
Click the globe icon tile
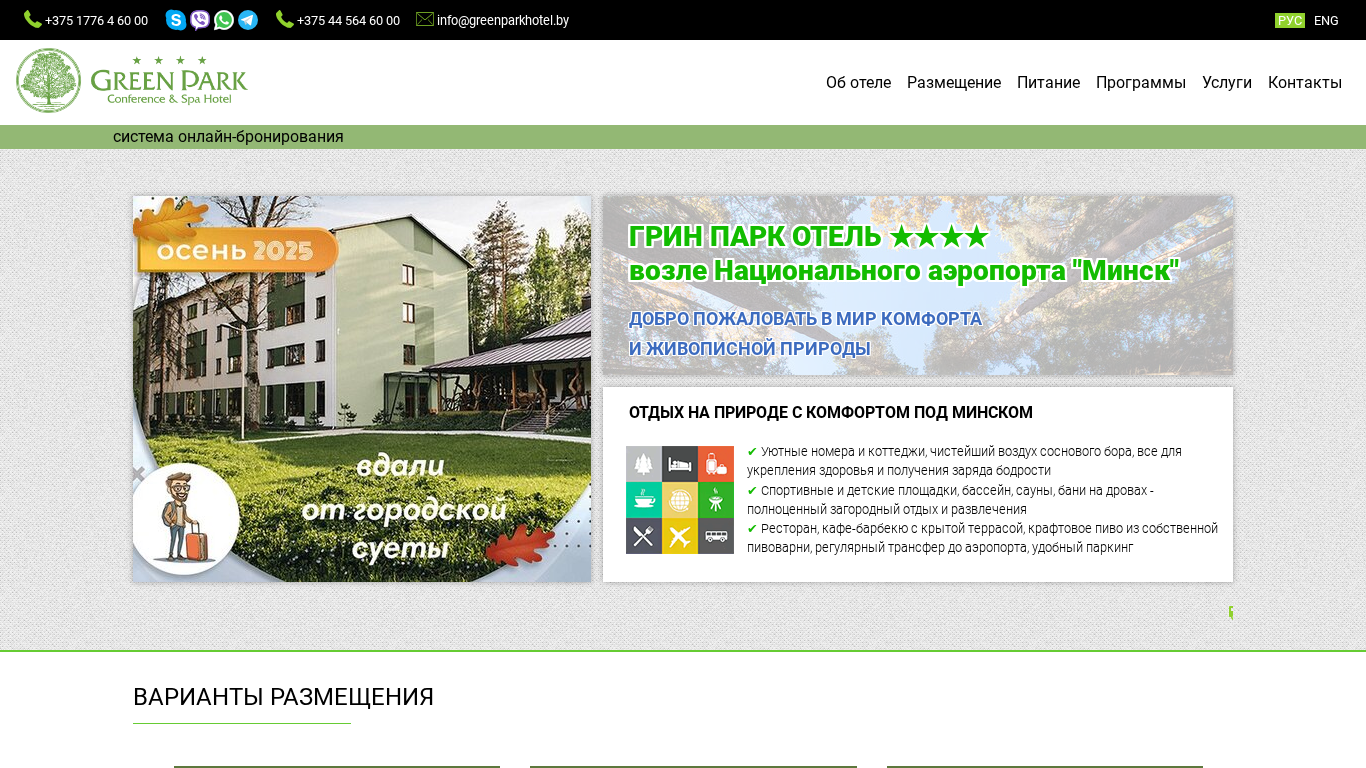pos(680,500)
